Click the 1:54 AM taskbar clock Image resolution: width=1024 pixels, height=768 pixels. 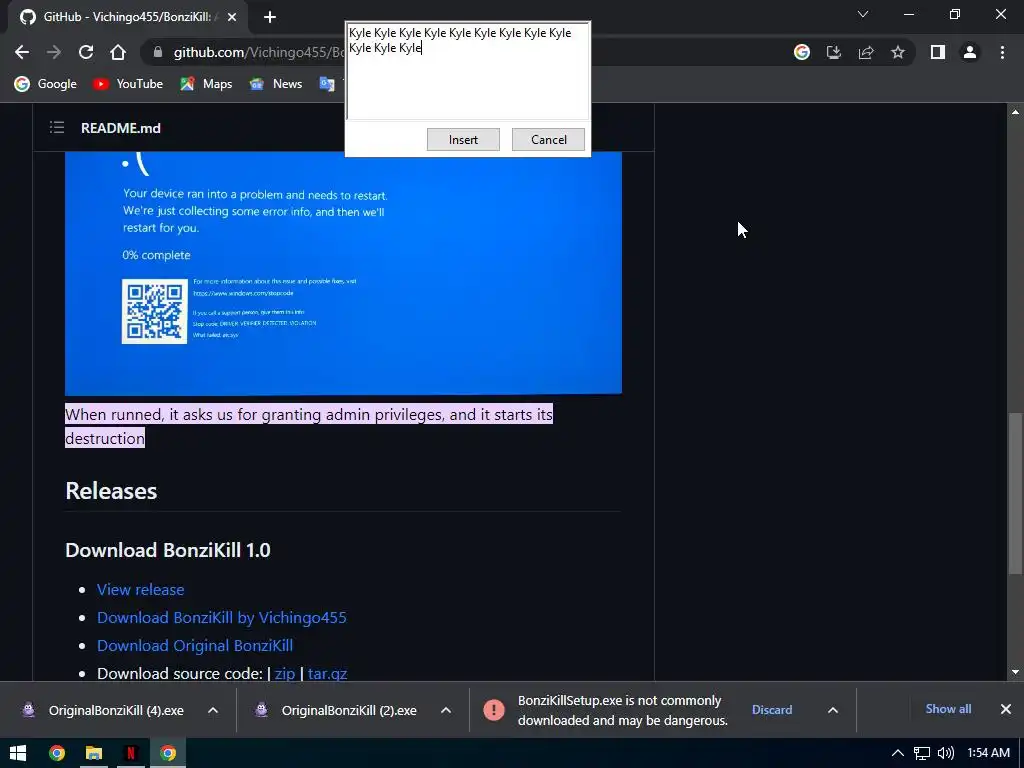989,754
